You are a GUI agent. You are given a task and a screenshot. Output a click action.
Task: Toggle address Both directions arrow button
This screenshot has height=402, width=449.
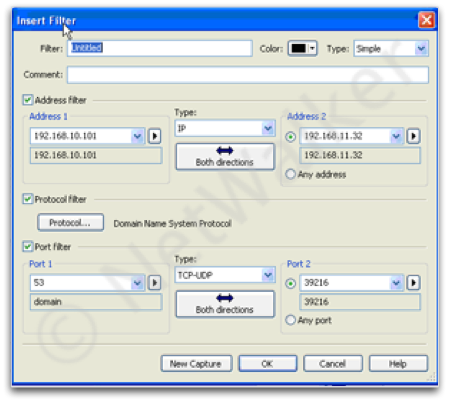[x=225, y=157]
